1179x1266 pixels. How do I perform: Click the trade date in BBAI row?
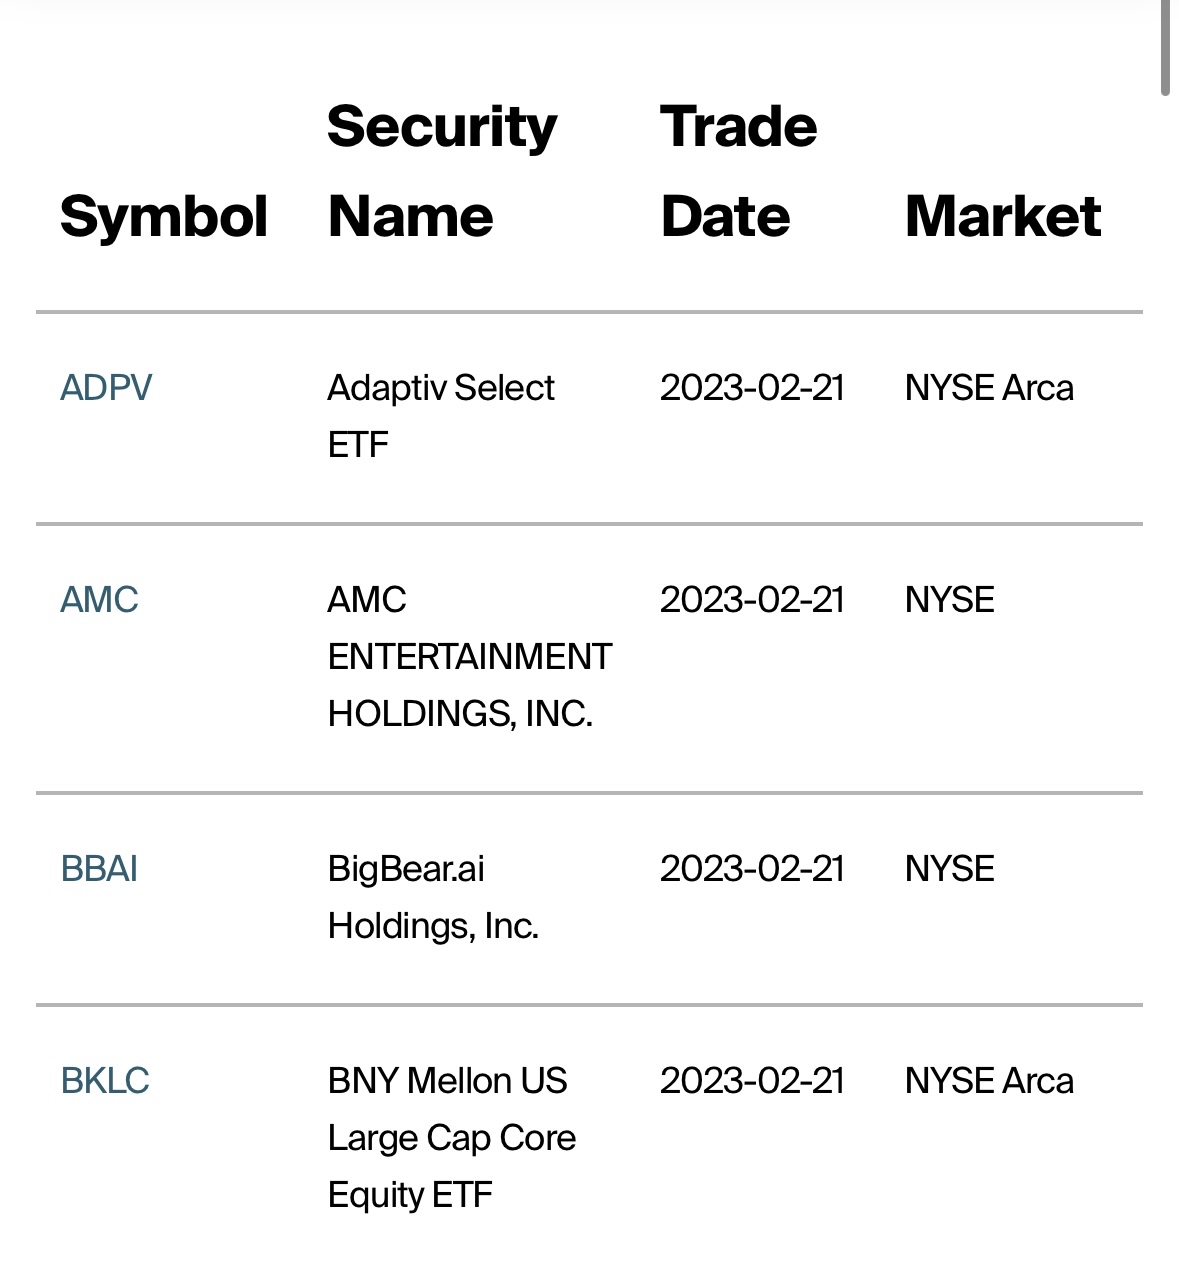click(x=752, y=869)
